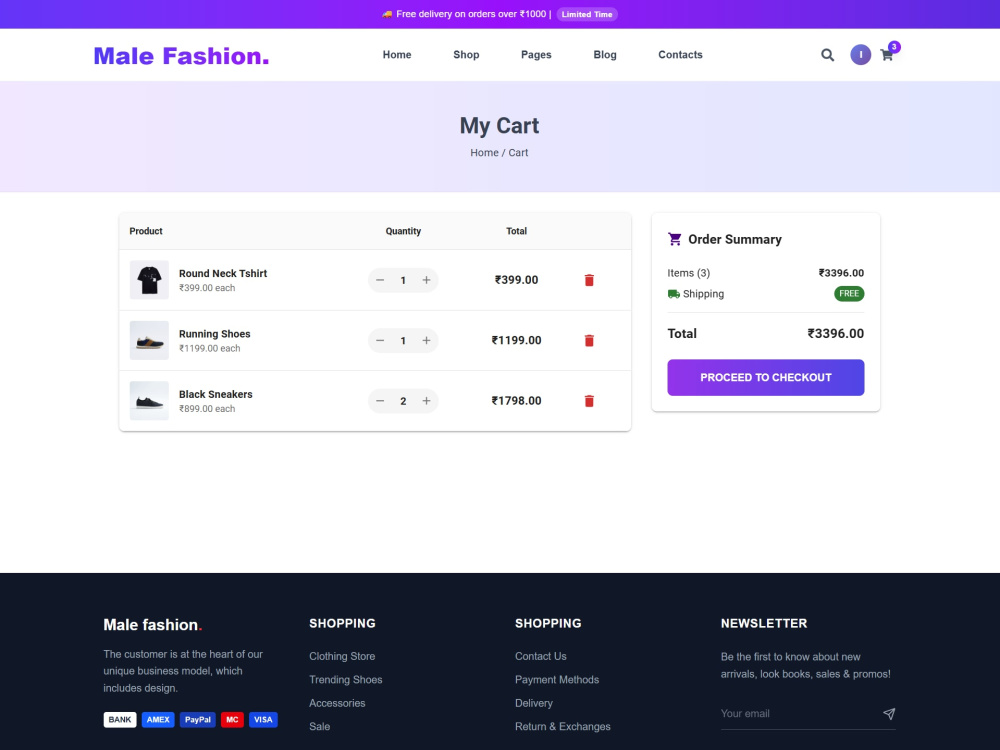Open Clothing Store footer link
This screenshot has height=750, width=1000.
tap(342, 656)
